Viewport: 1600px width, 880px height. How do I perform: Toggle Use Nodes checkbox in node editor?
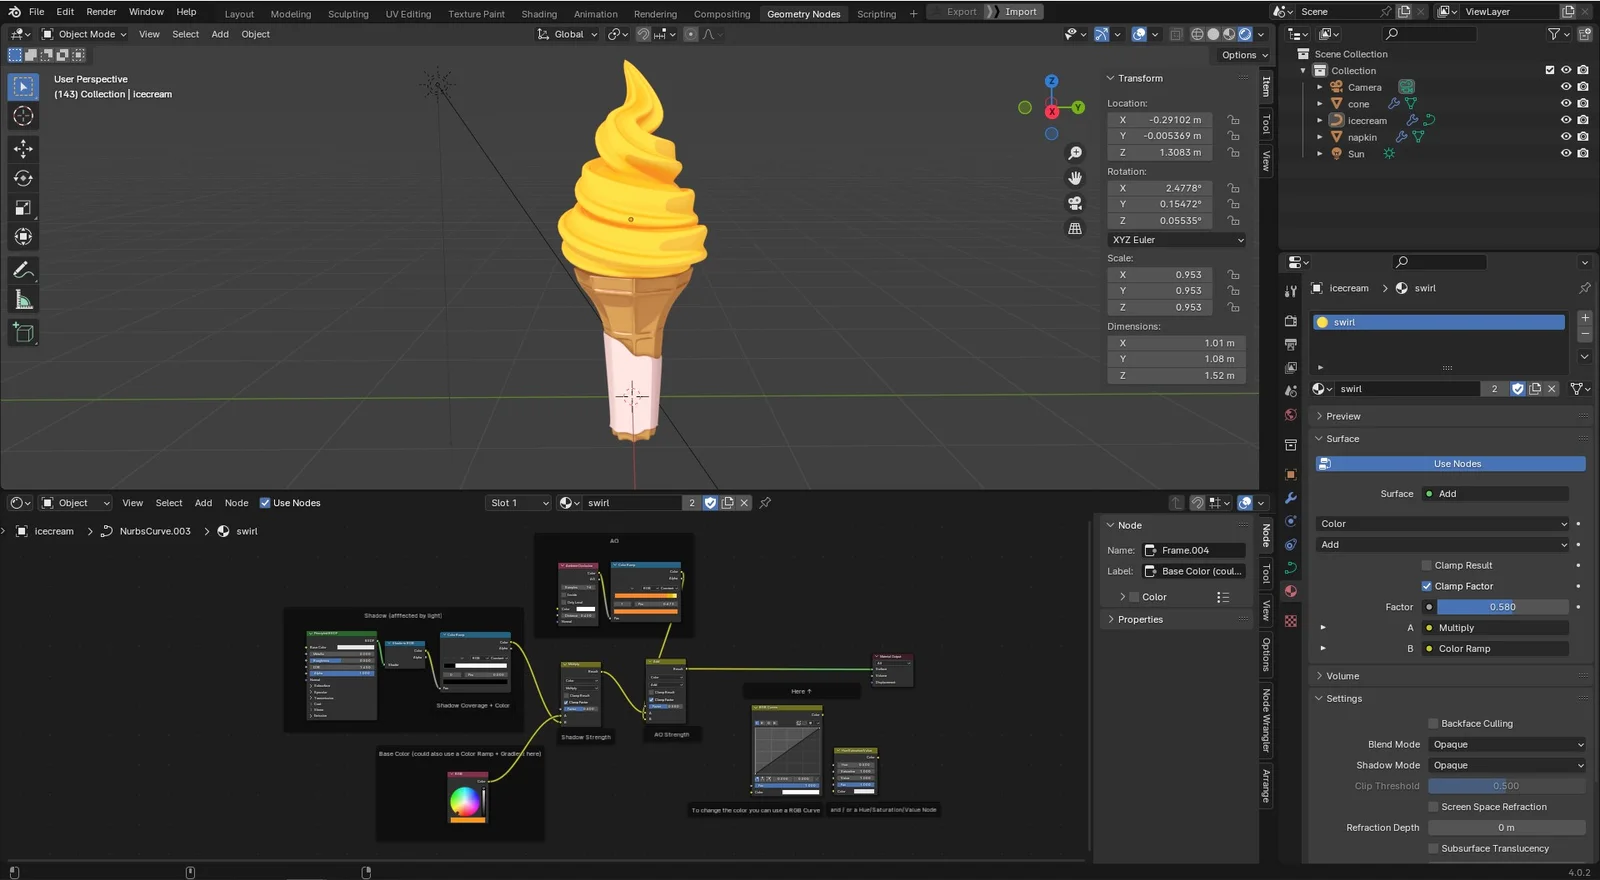265,503
